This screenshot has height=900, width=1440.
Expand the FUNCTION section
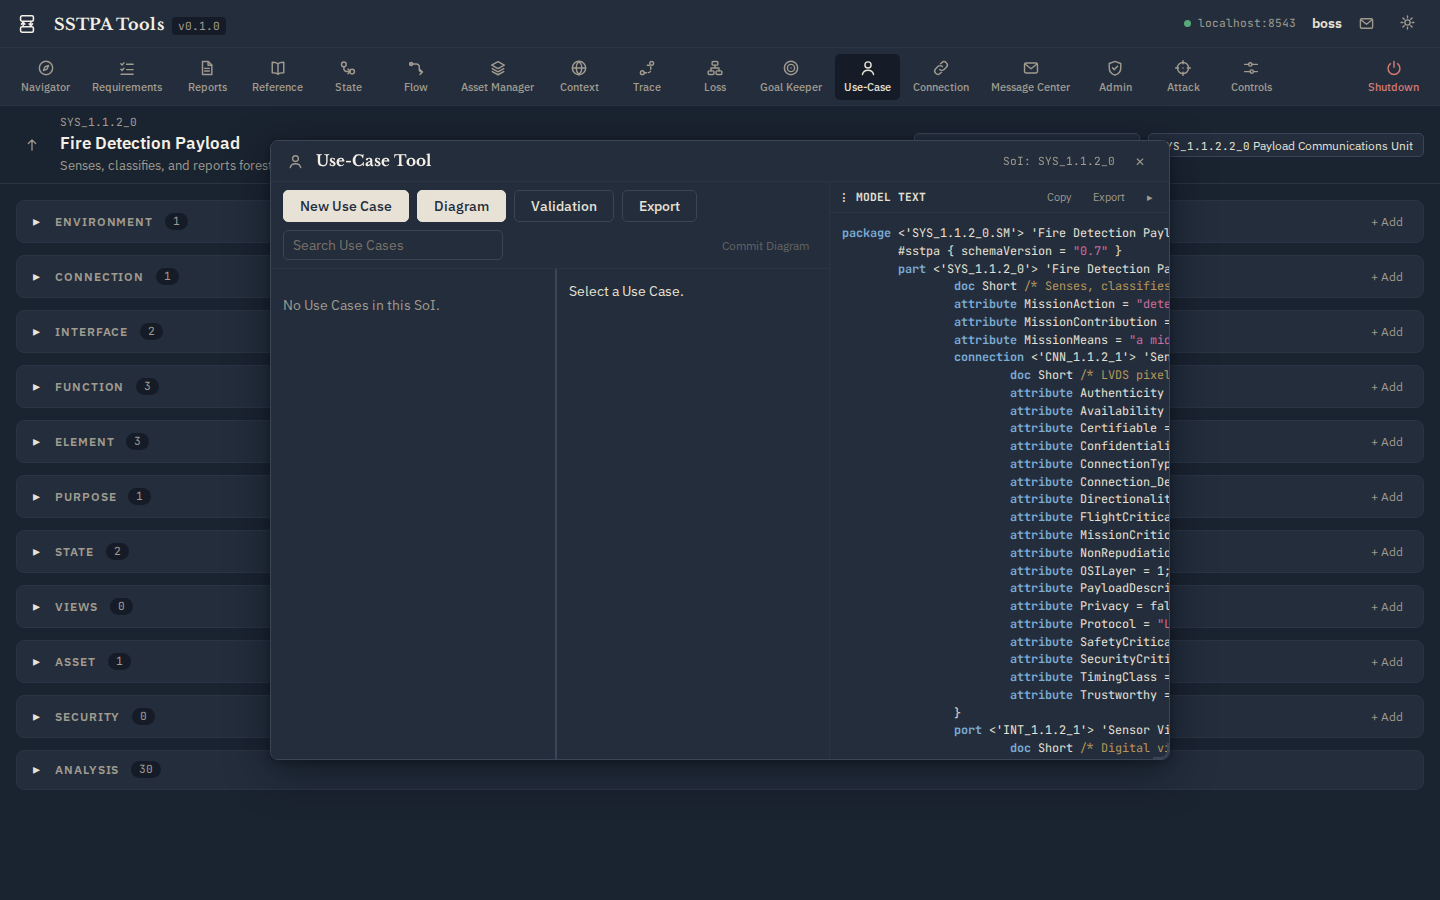point(36,387)
